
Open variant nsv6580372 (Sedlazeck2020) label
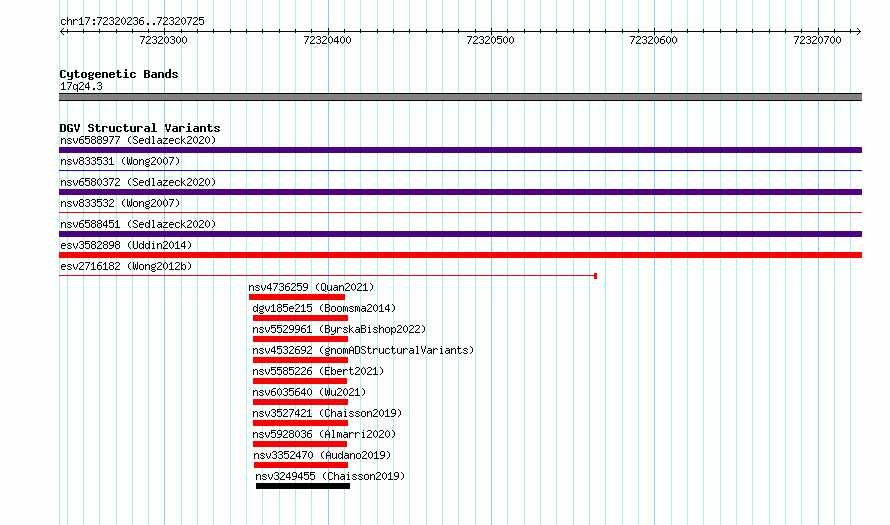(138, 182)
